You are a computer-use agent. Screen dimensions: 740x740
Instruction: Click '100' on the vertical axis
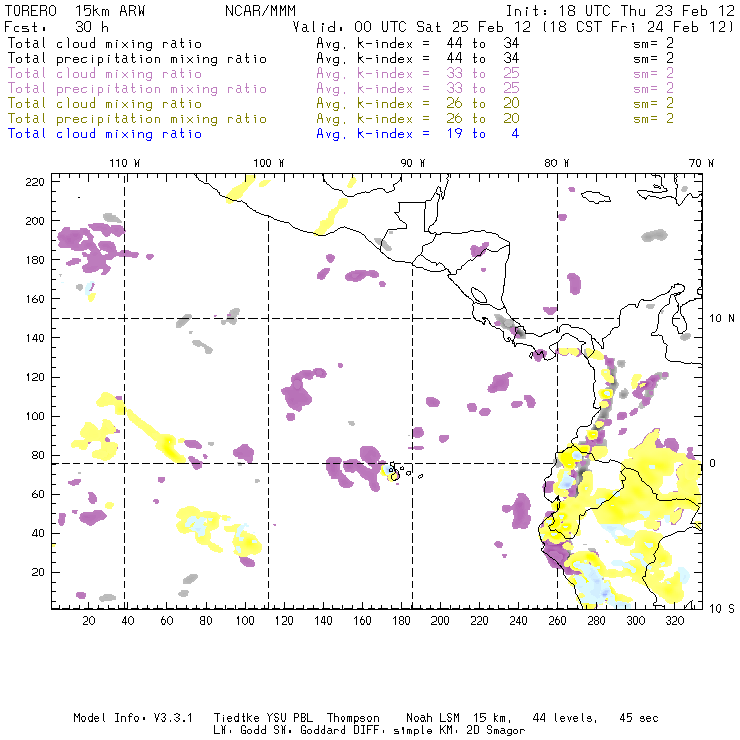[35, 416]
